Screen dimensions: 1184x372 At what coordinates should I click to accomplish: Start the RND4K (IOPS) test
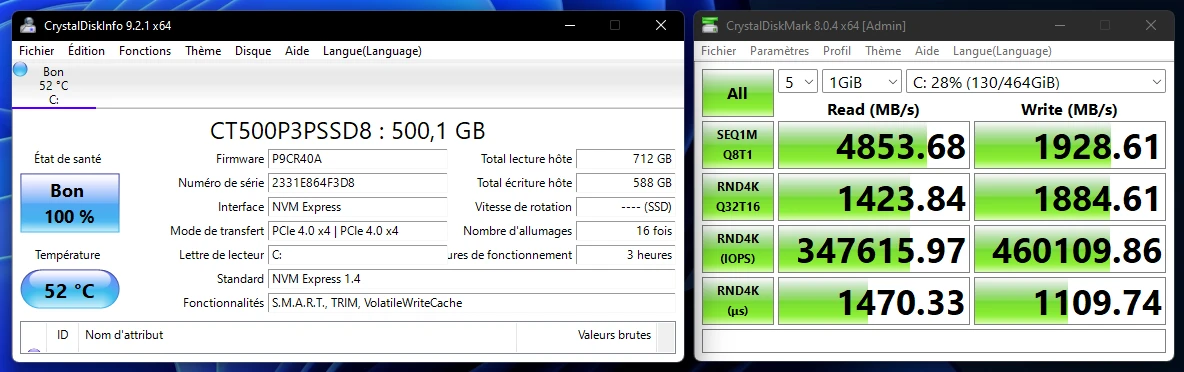click(737, 249)
